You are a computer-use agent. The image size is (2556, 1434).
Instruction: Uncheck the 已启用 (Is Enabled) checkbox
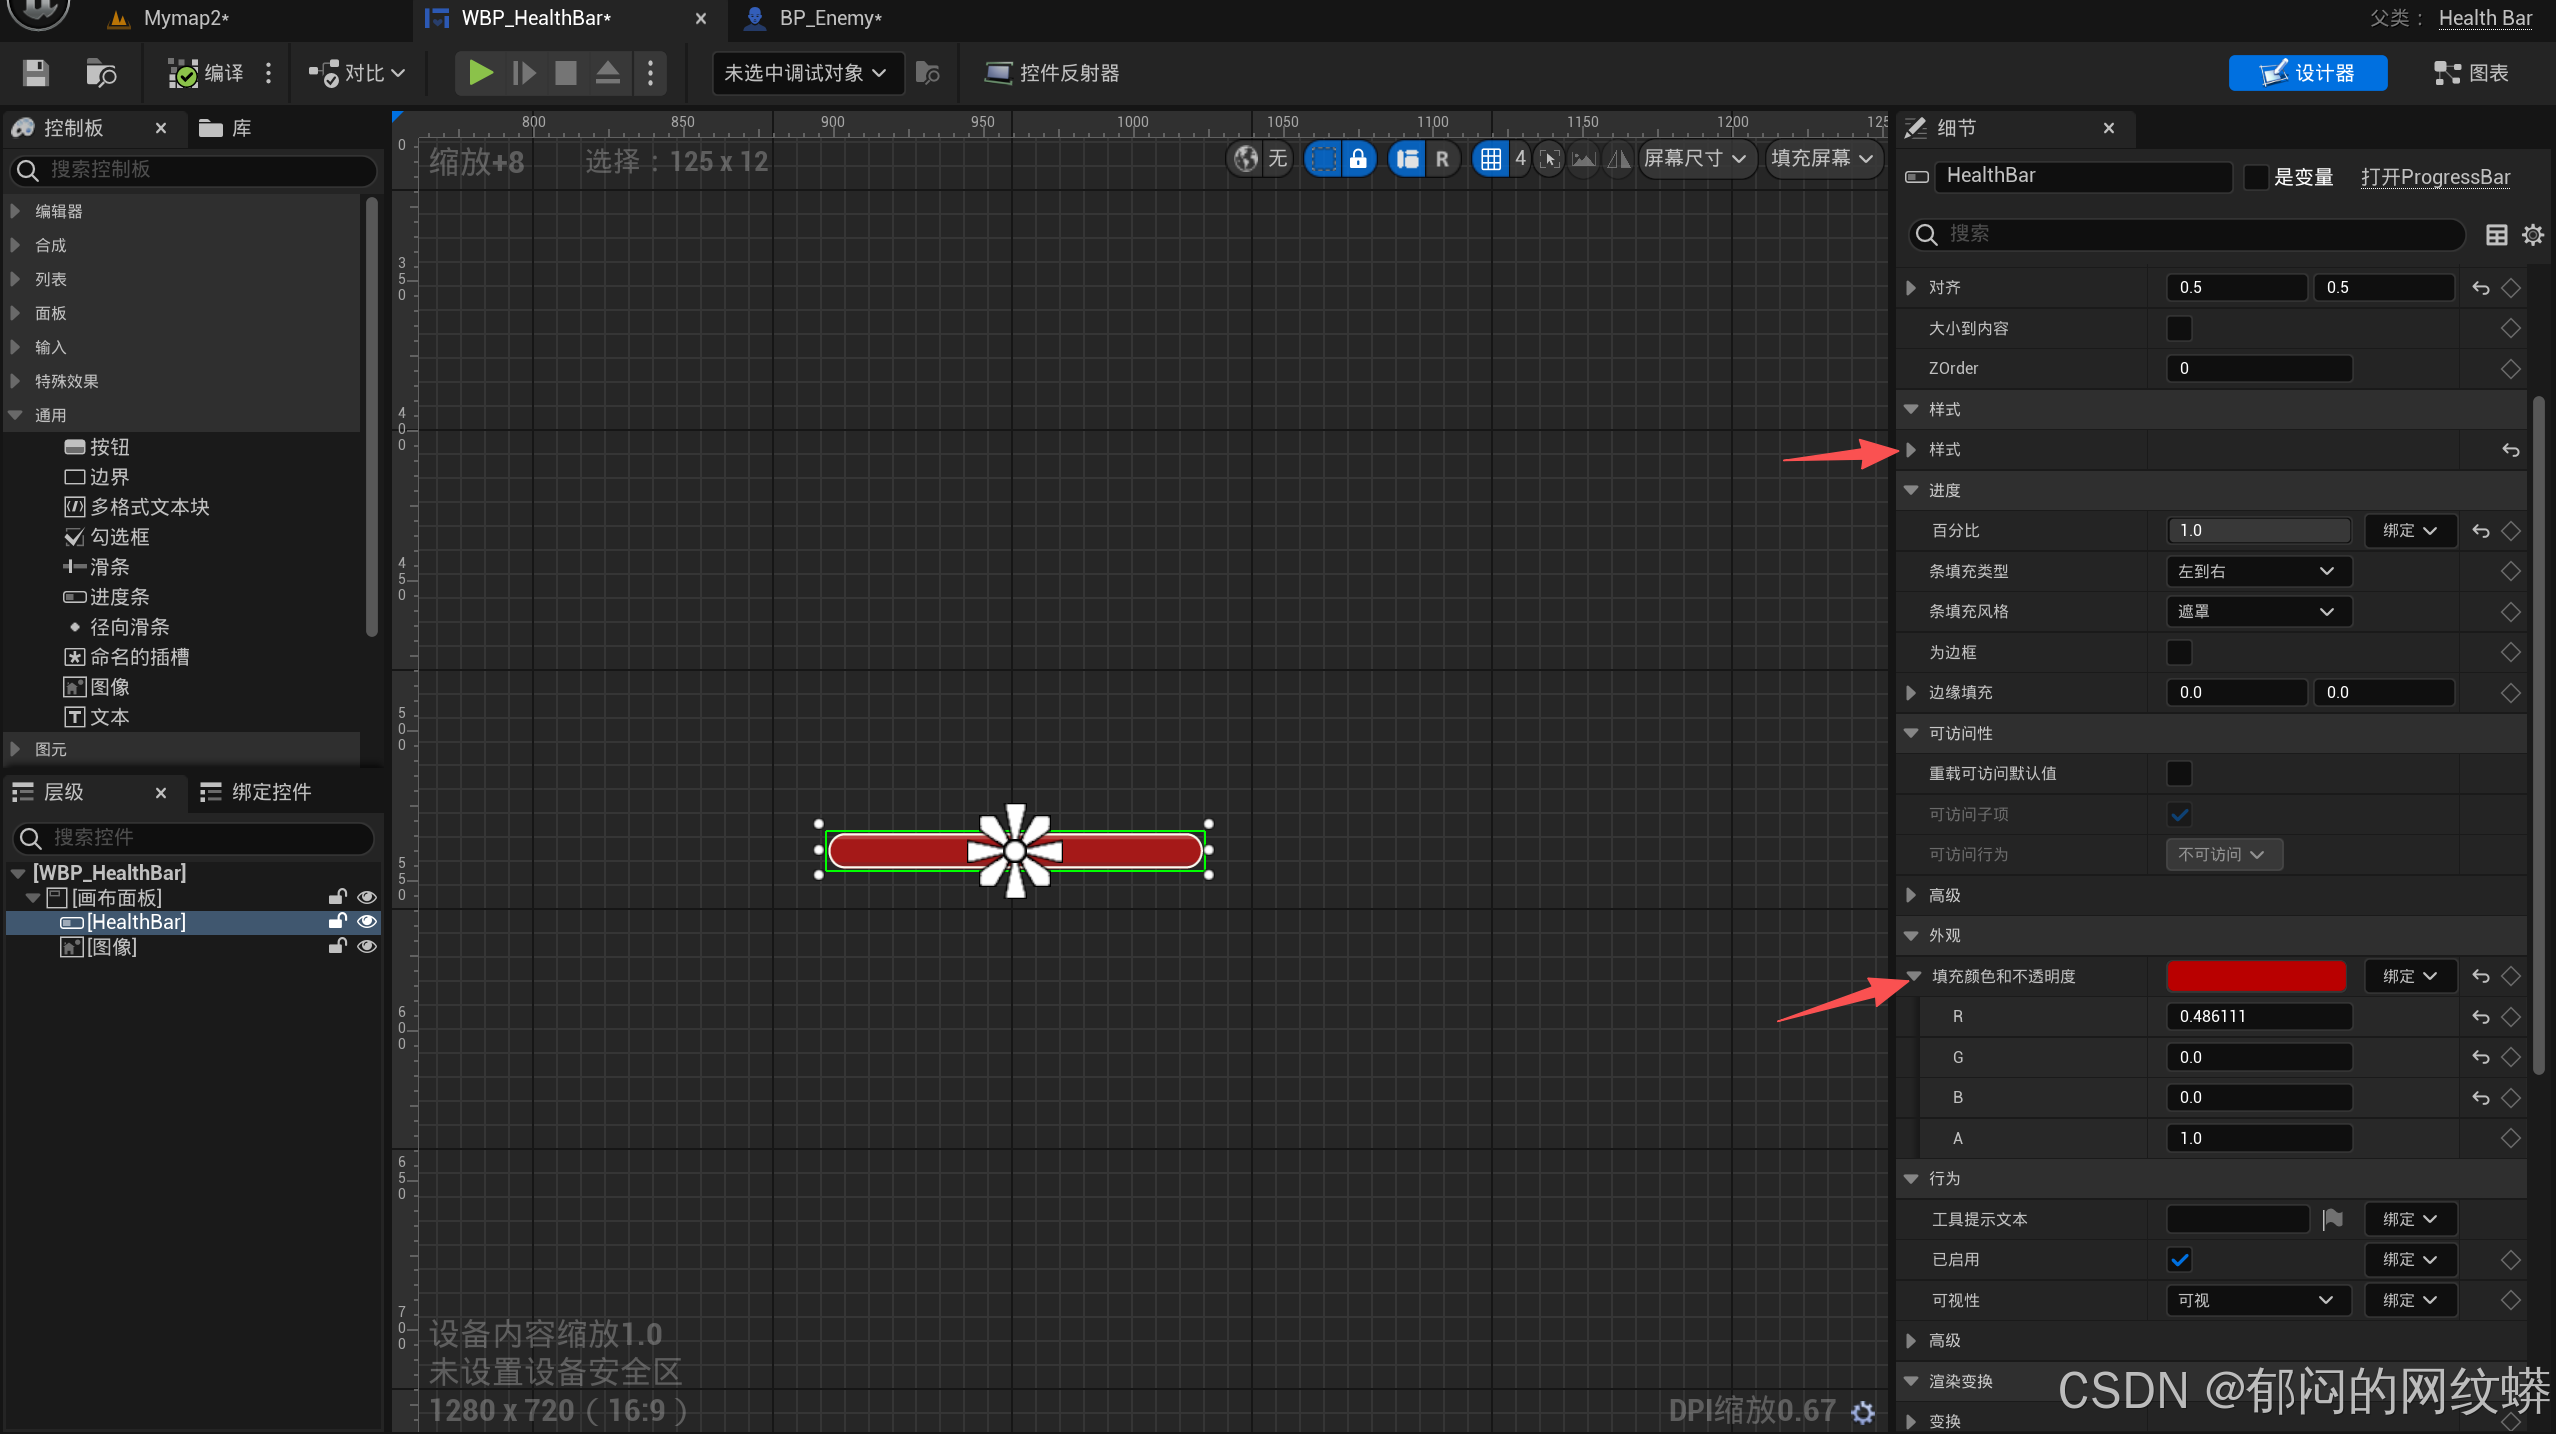click(2180, 1260)
